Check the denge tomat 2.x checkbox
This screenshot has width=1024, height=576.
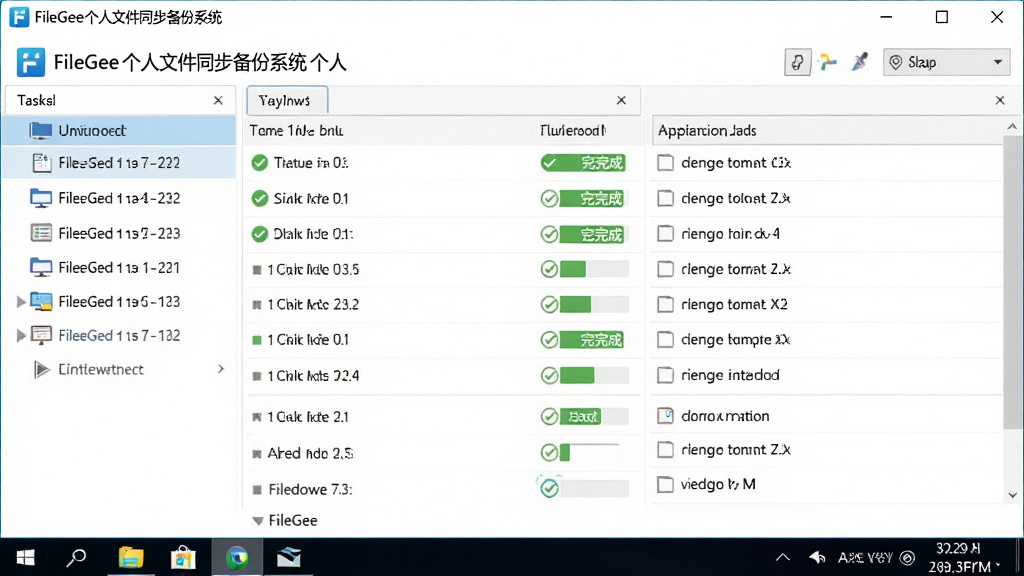665,269
